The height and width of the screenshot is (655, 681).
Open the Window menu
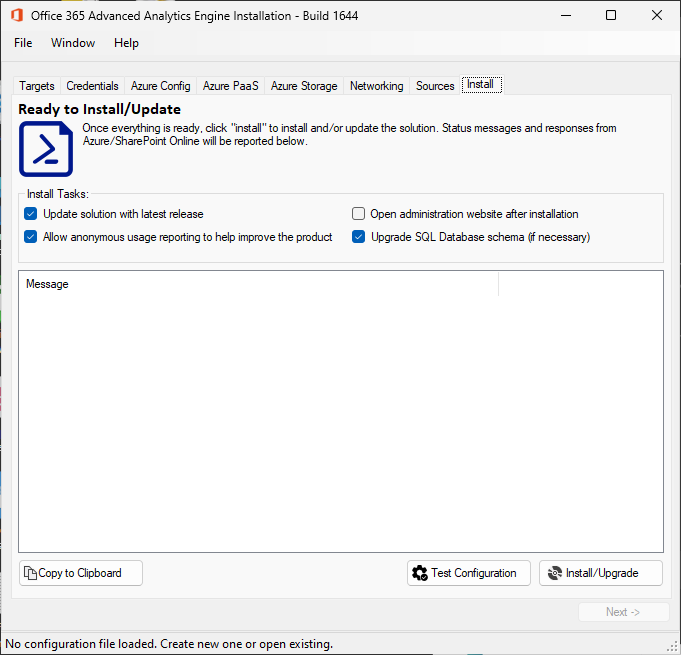click(73, 43)
